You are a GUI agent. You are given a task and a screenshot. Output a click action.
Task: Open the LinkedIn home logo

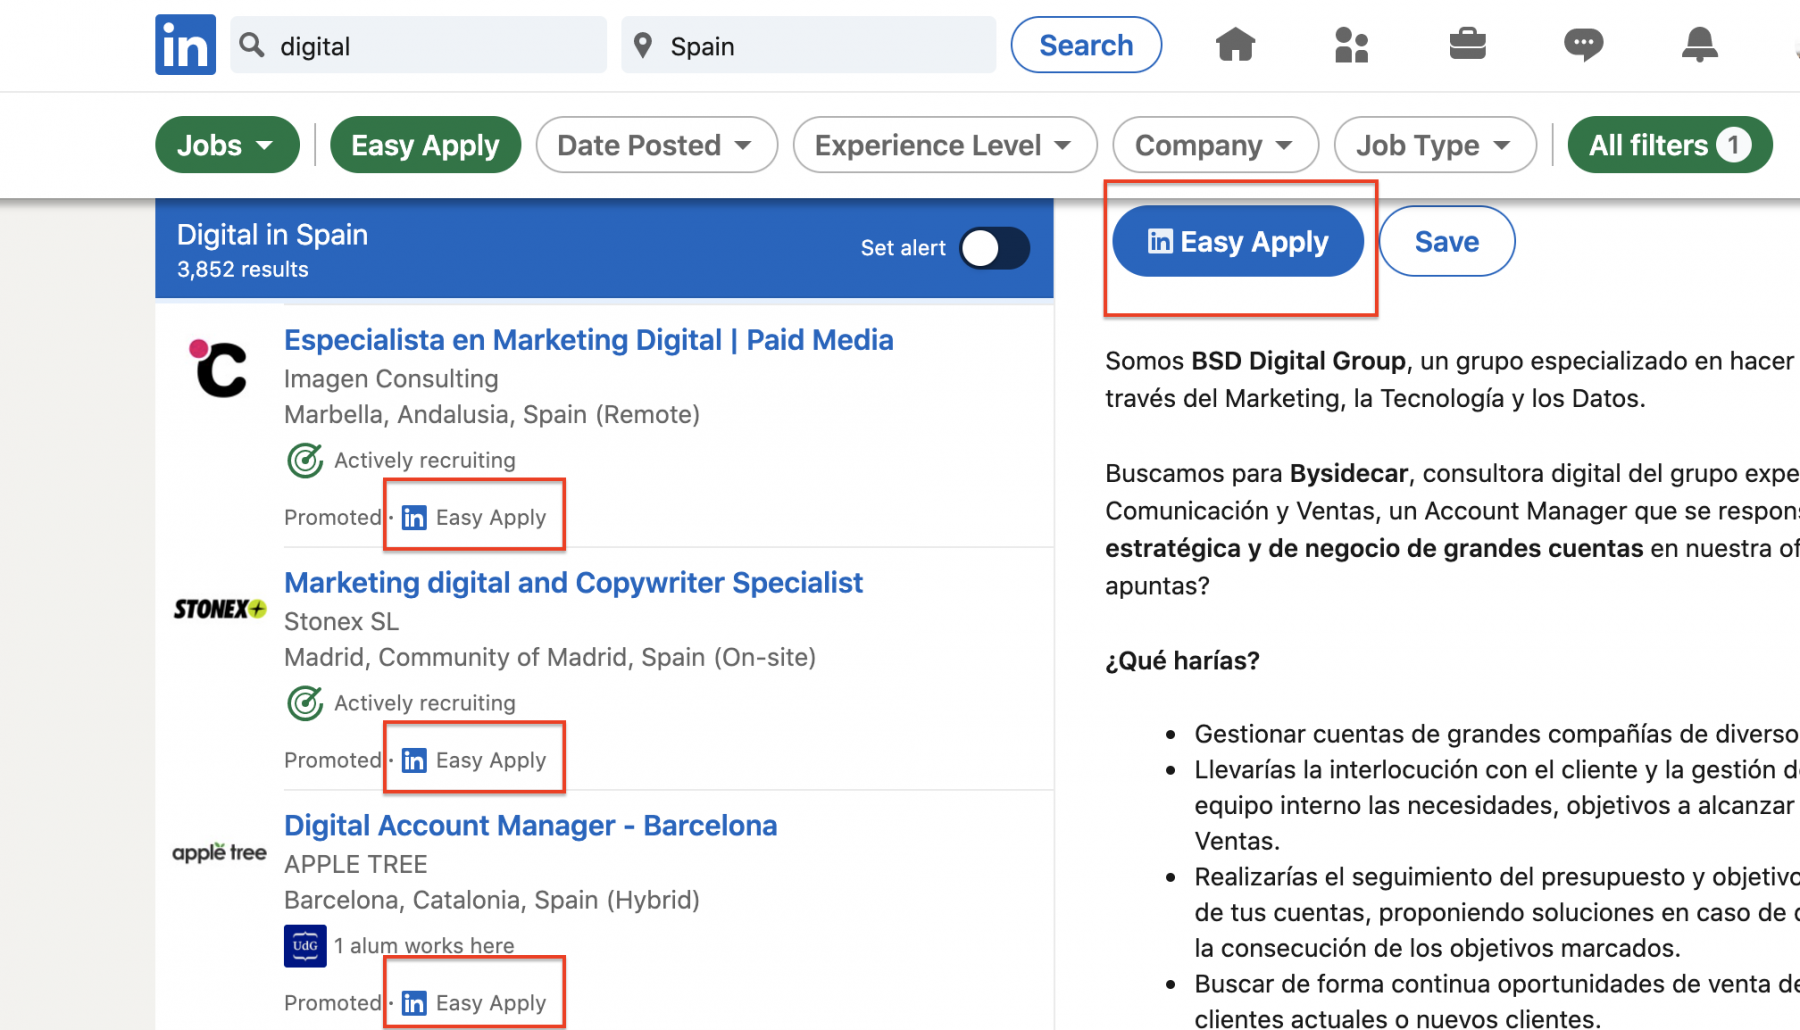coord(185,45)
